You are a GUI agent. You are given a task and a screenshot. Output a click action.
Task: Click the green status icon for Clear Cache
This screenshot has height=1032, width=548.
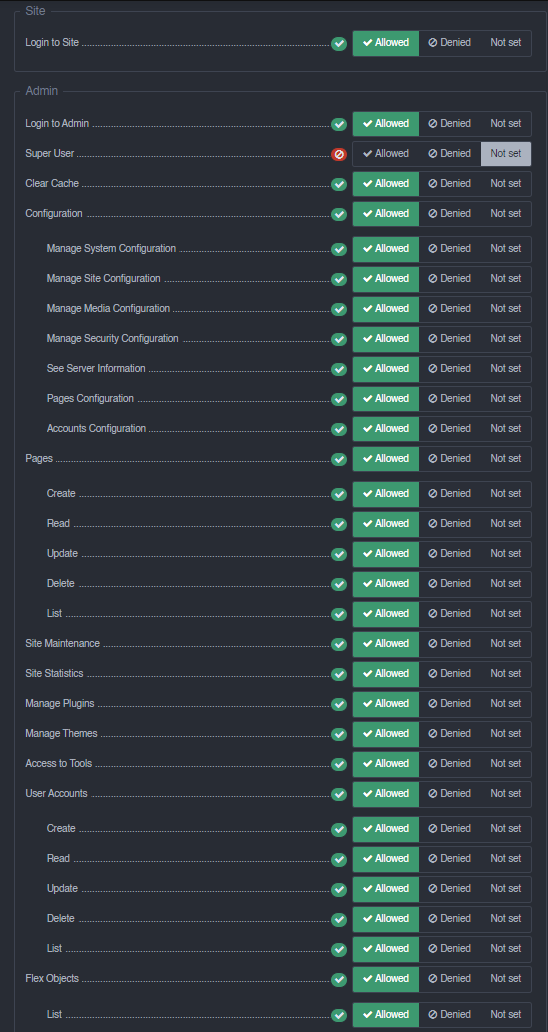pos(339,184)
